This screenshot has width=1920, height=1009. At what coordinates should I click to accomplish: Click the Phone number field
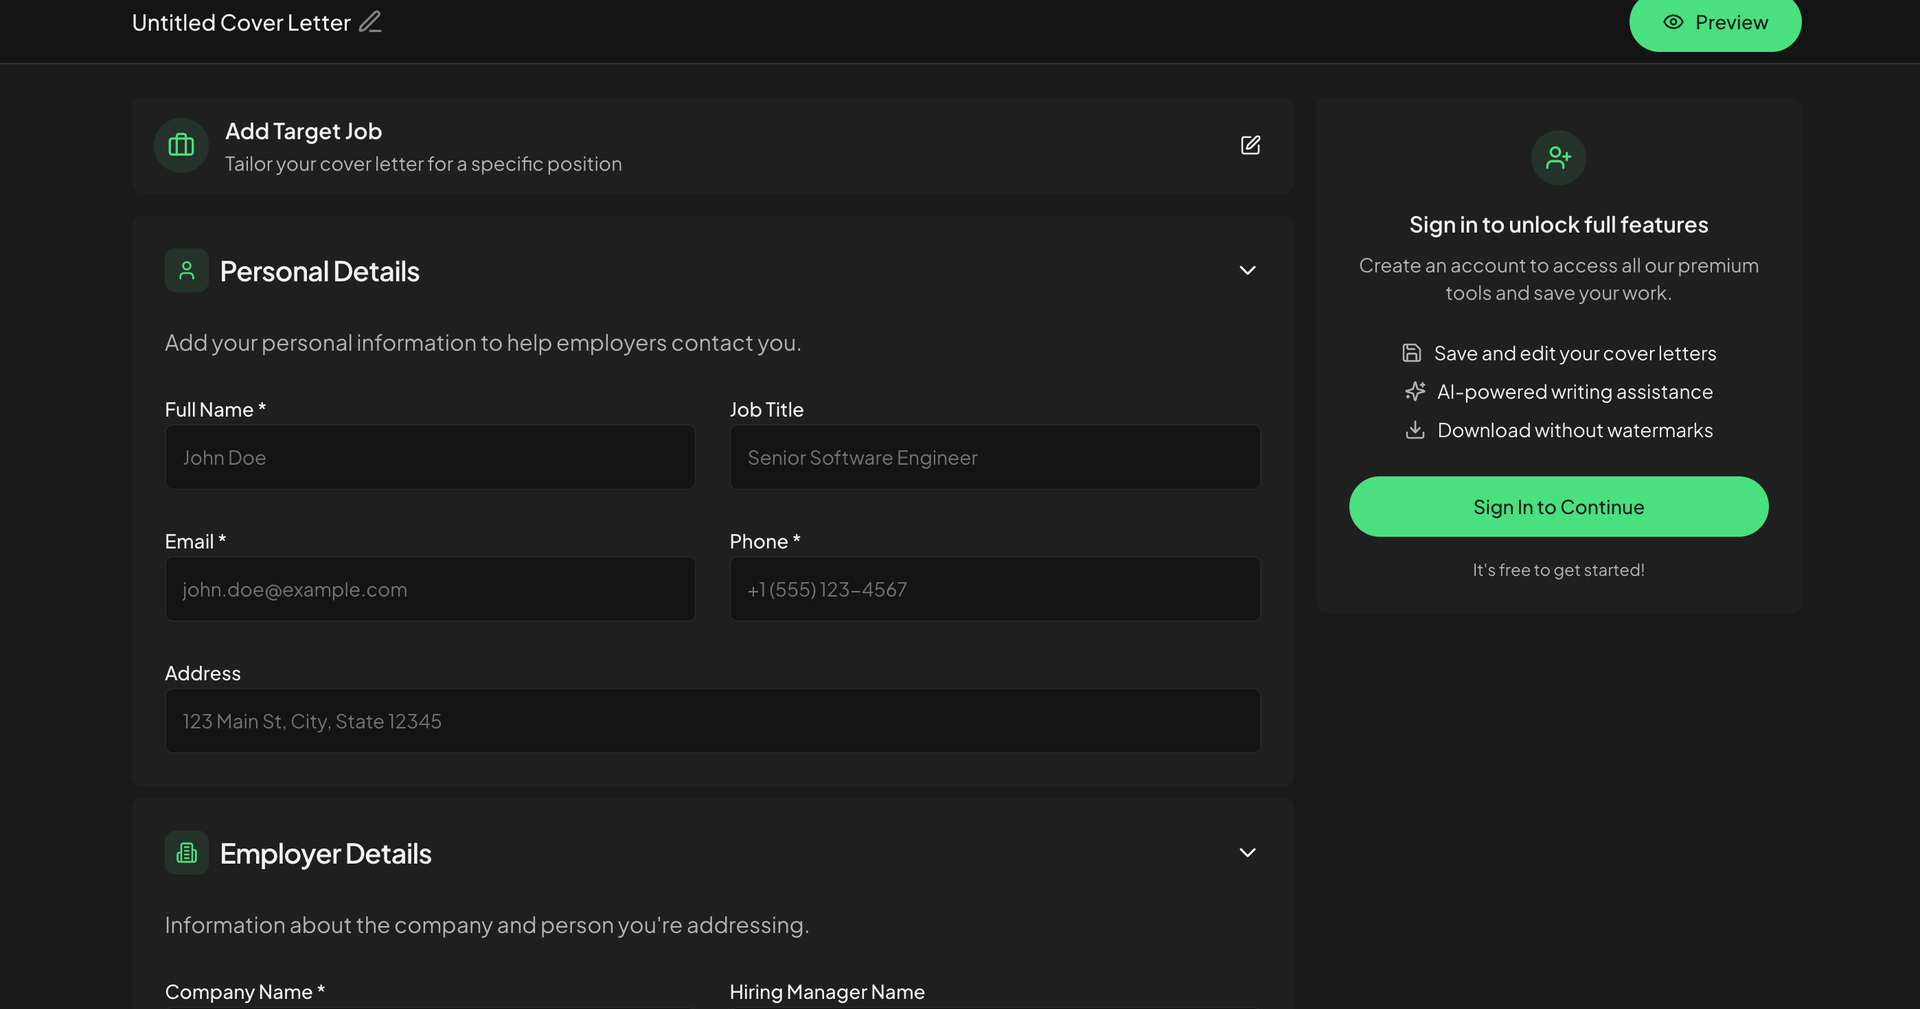pyautogui.click(x=994, y=590)
